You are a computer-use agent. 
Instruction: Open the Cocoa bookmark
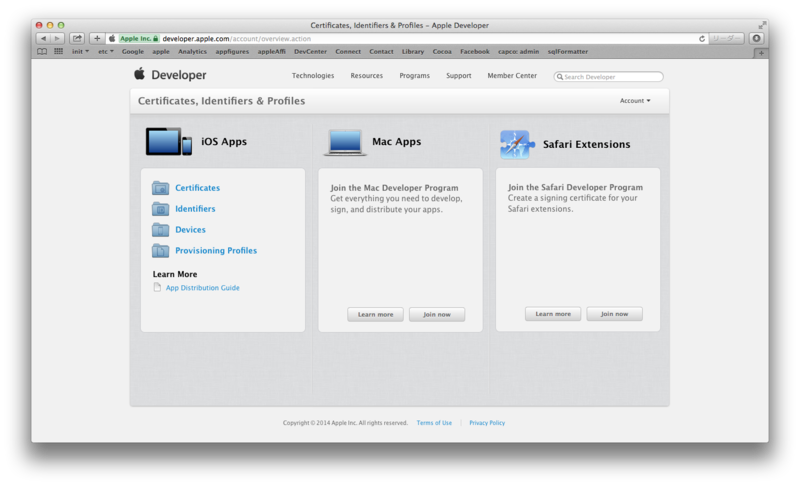tap(442, 52)
